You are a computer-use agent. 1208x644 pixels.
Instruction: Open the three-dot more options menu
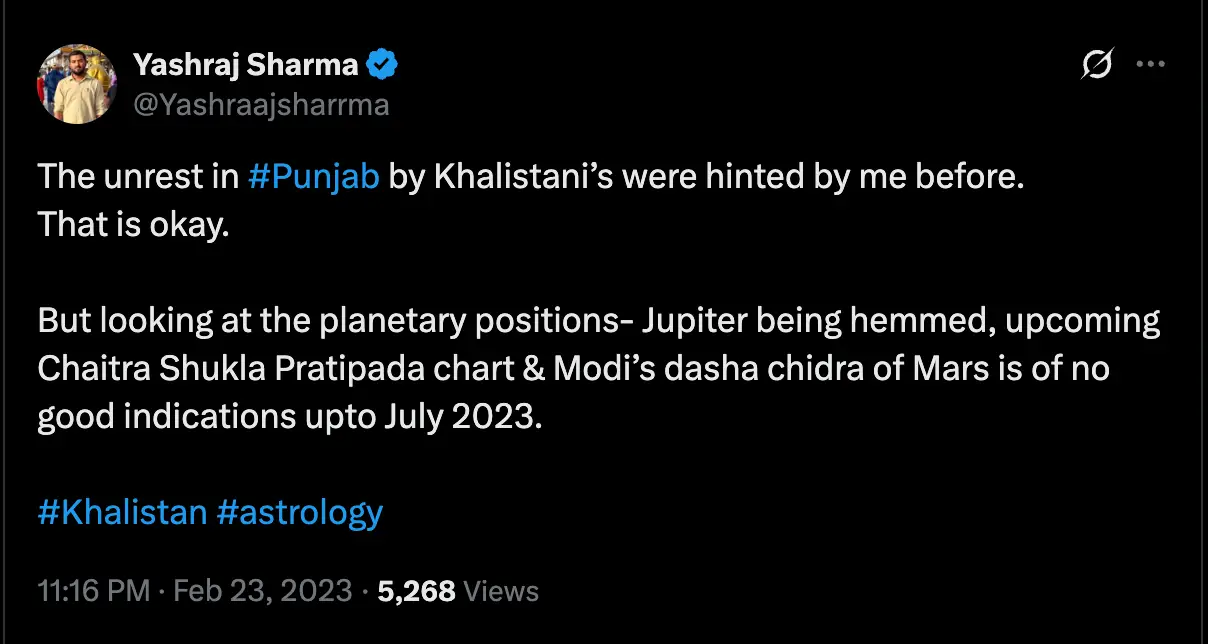(1152, 65)
